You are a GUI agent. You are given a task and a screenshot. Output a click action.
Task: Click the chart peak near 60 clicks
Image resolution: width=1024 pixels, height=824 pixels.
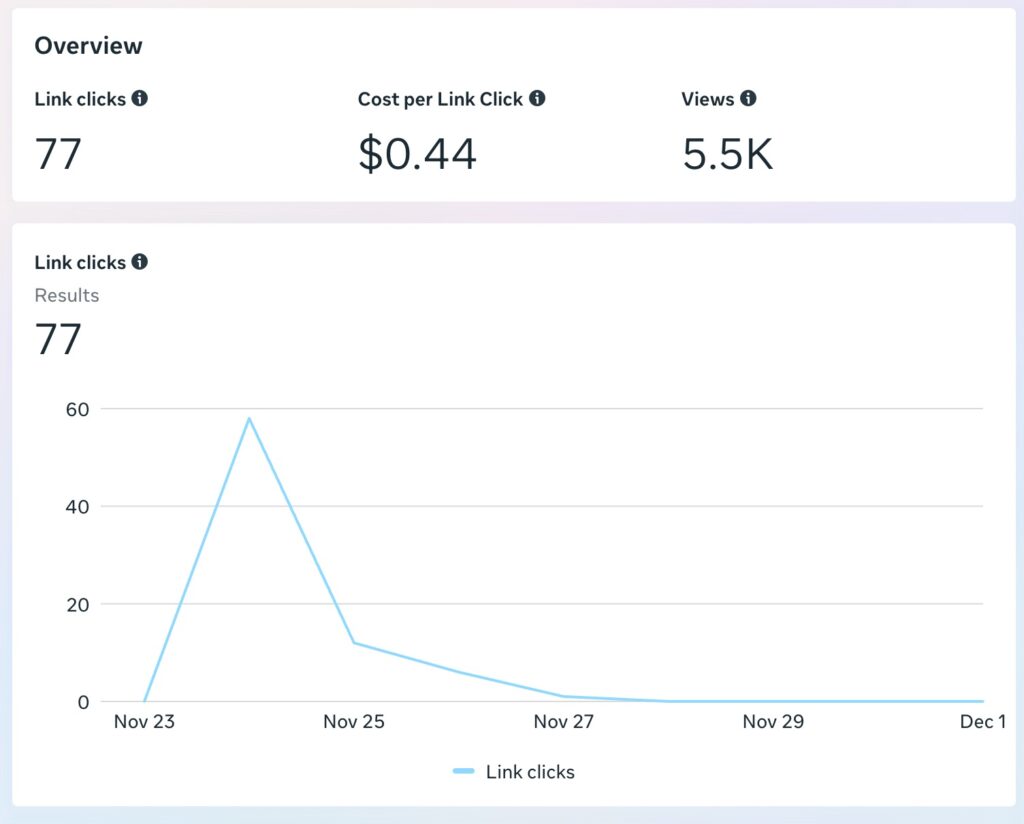[249, 418]
